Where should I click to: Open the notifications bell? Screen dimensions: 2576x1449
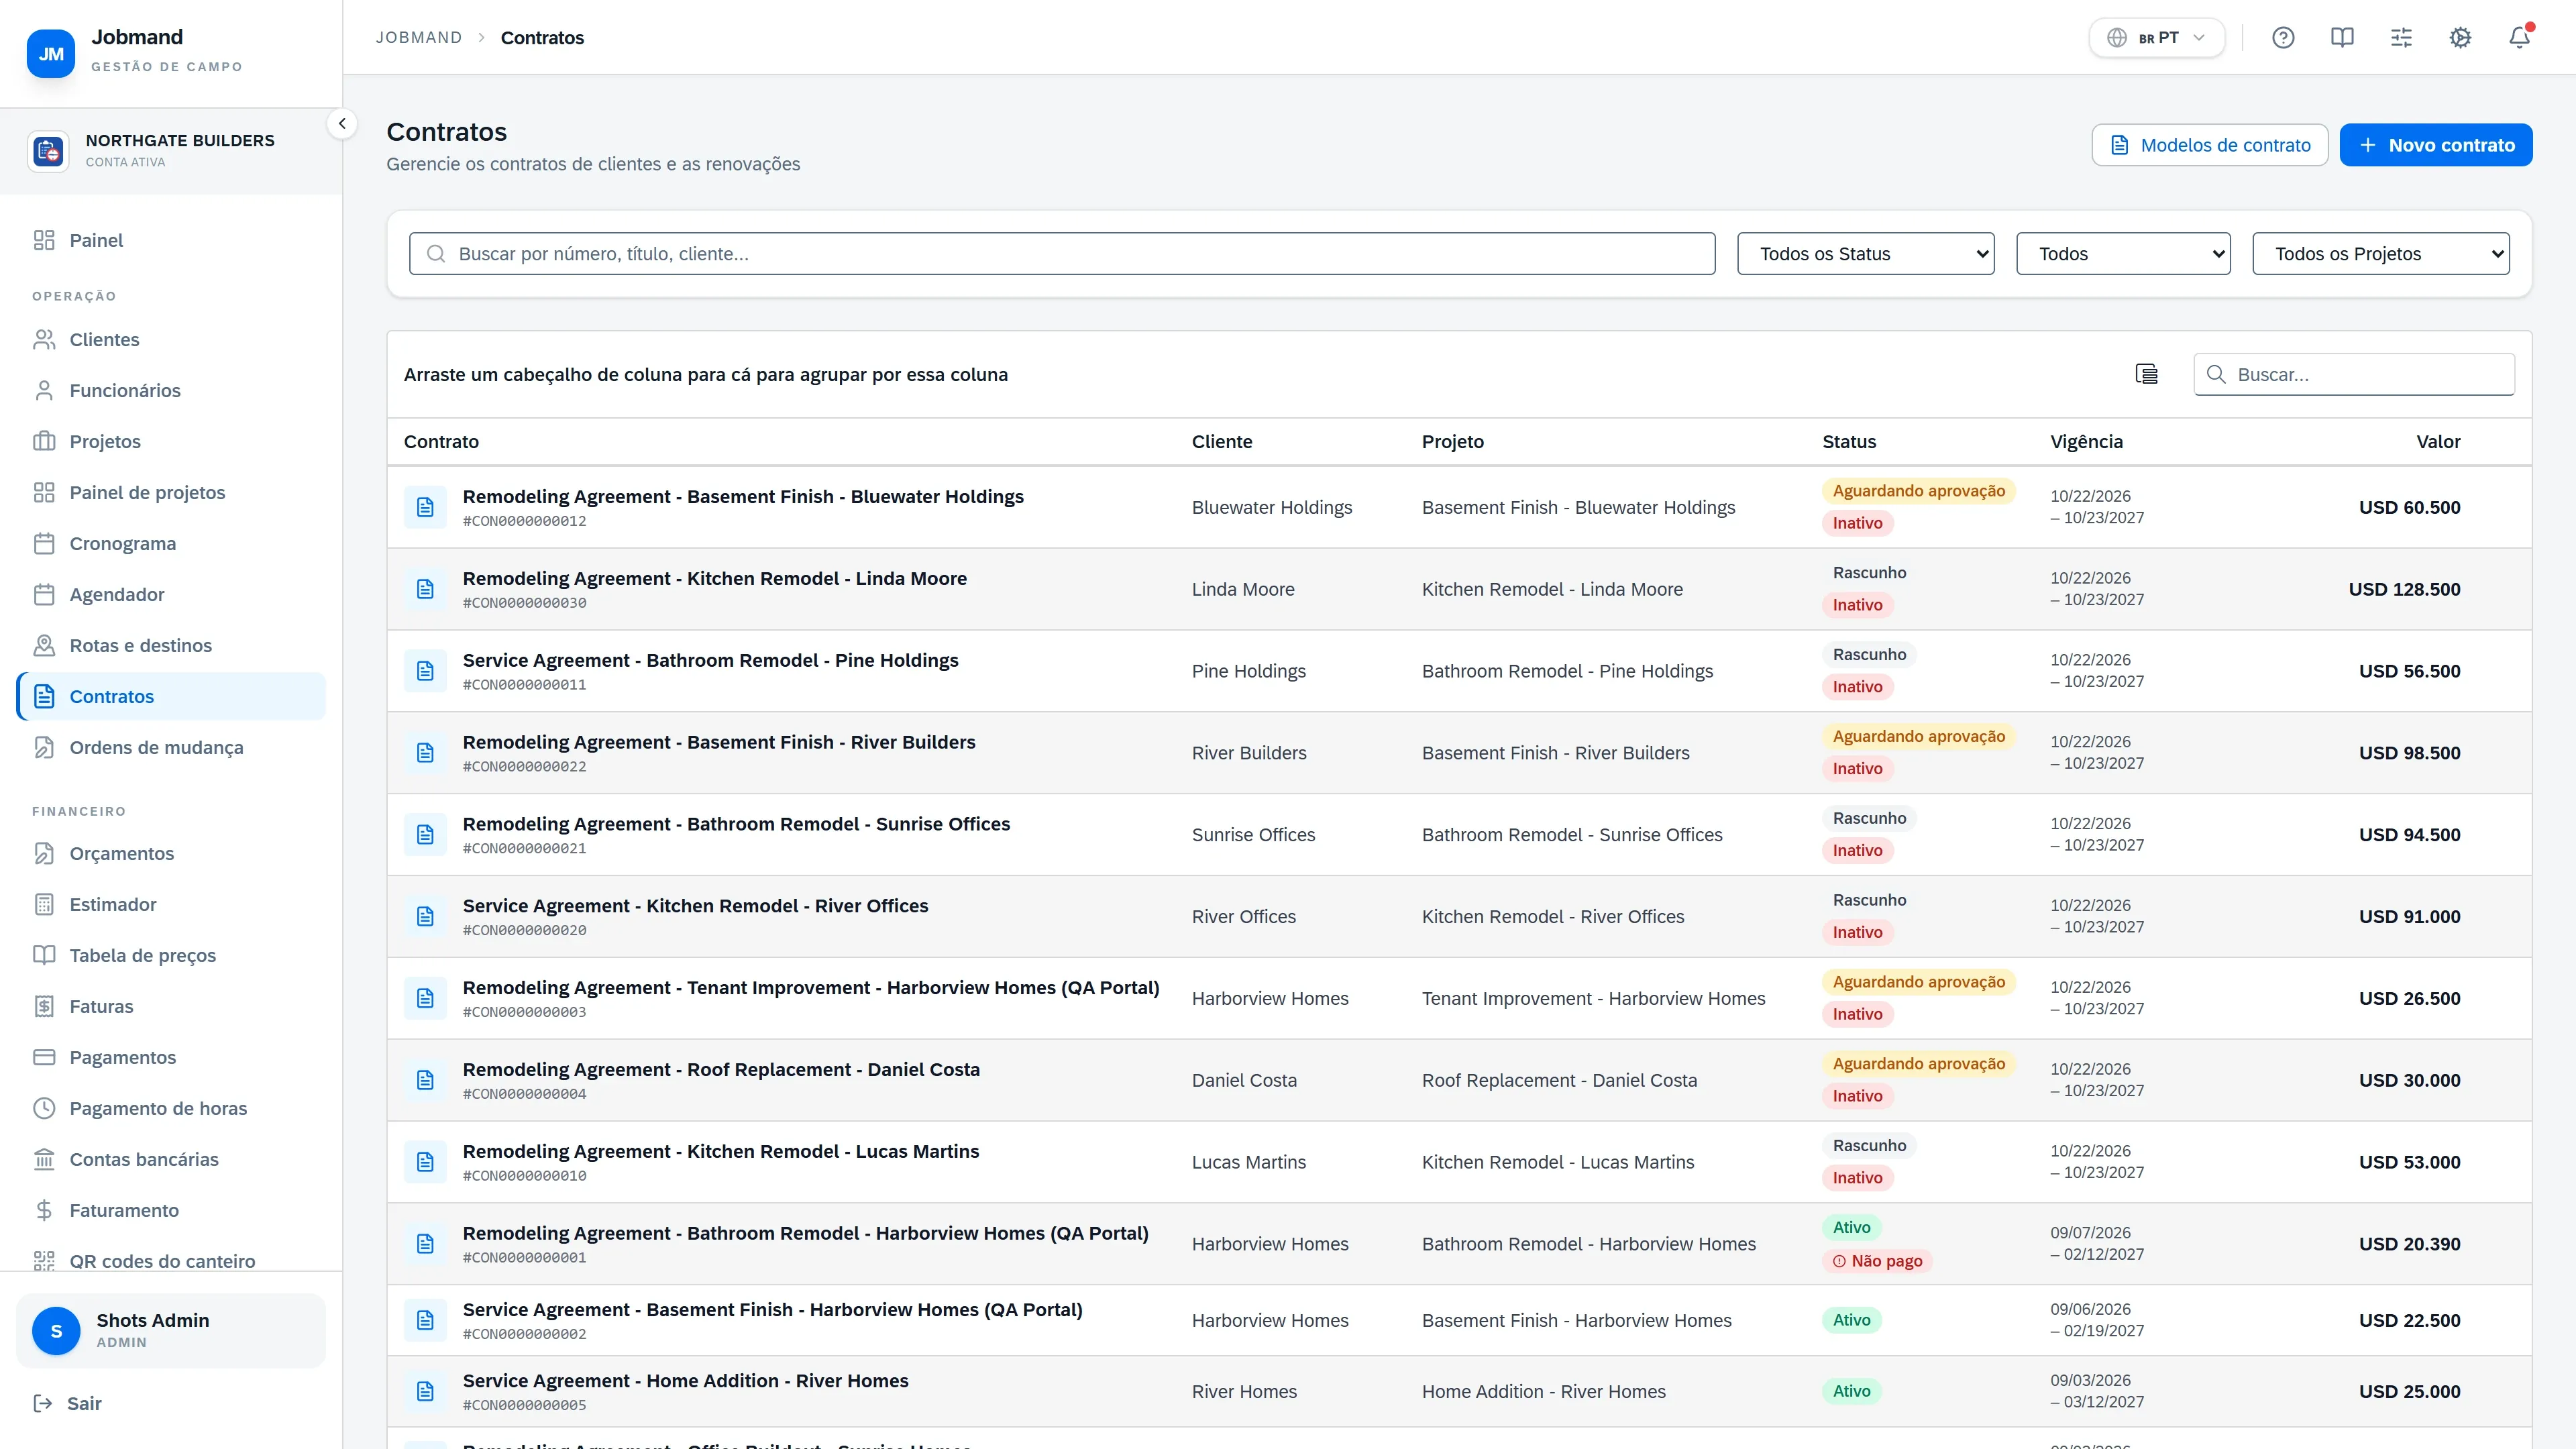[x=2519, y=37]
